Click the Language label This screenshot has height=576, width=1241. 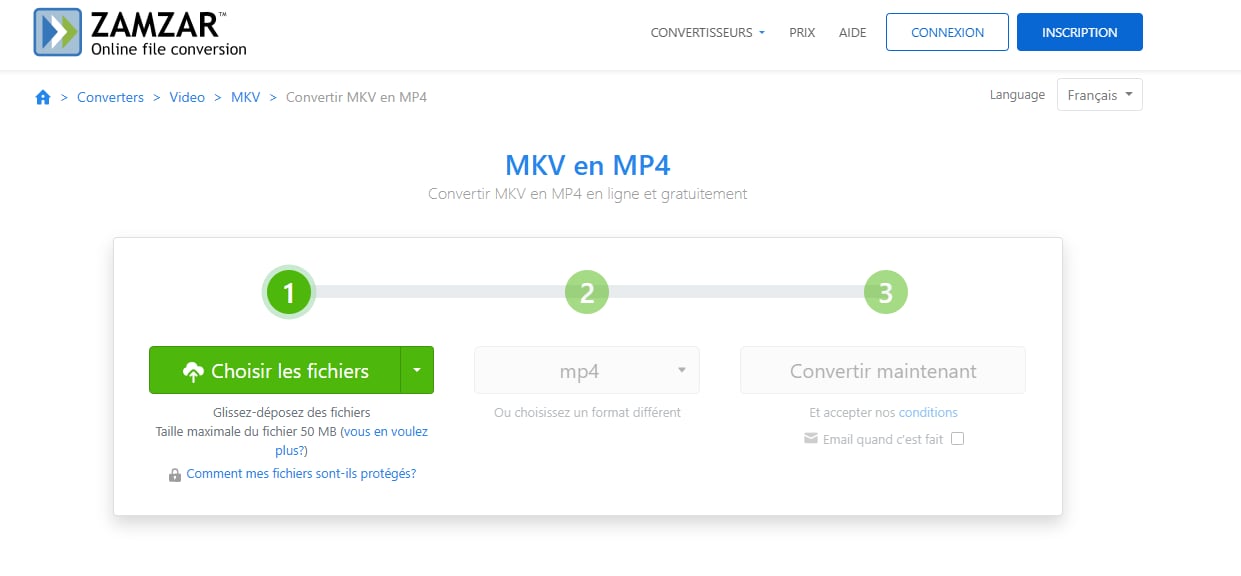click(1017, 95)
